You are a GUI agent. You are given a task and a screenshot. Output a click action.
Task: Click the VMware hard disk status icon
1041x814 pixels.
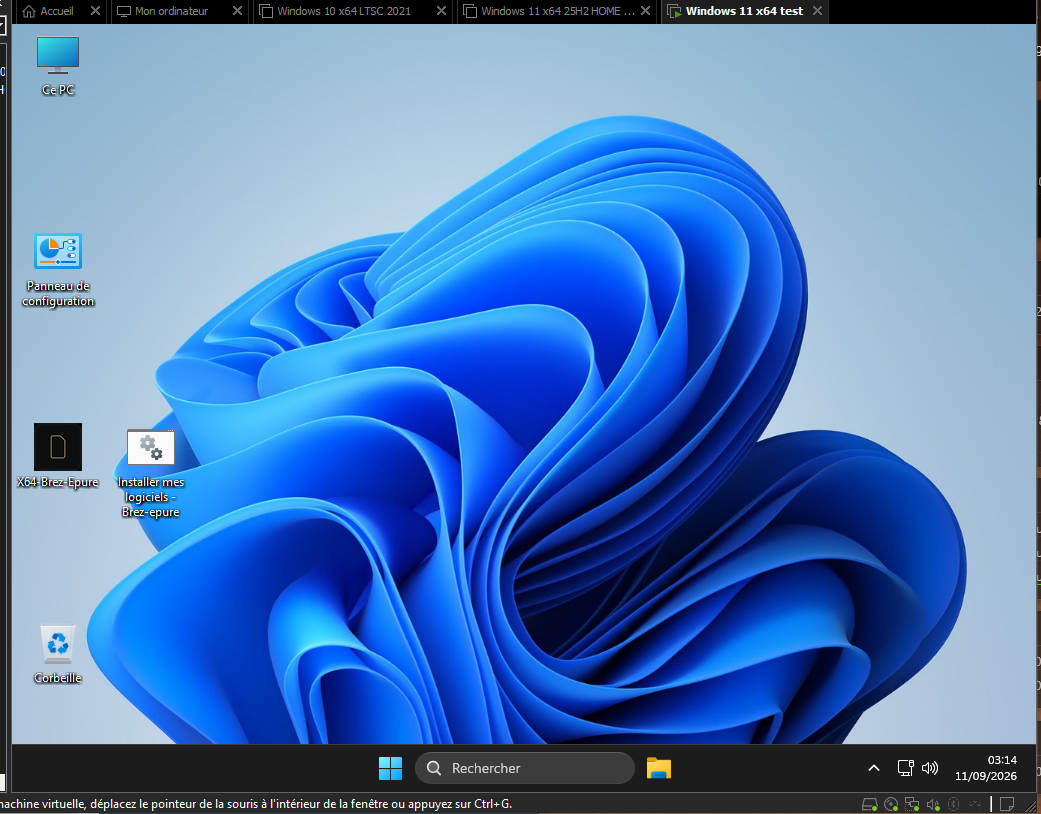pos(870,804)
